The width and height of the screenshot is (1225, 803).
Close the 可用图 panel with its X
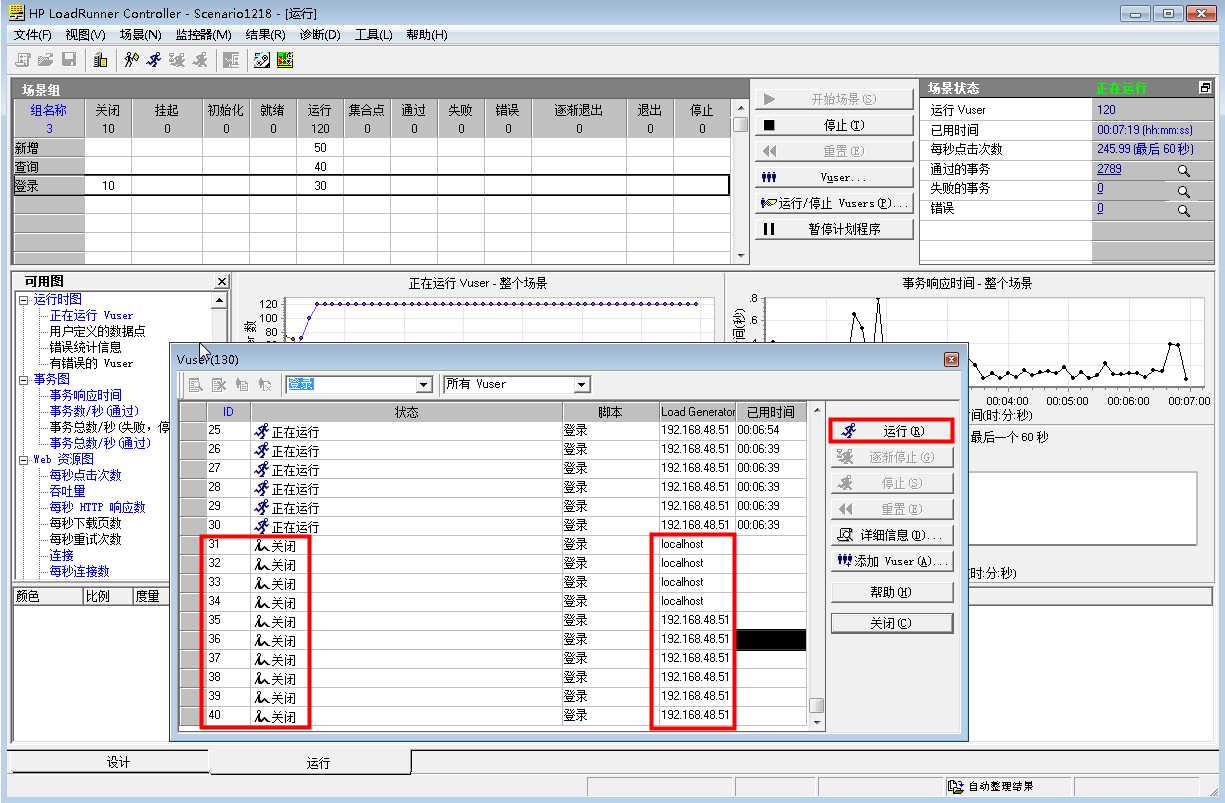[x=222, y=282]
